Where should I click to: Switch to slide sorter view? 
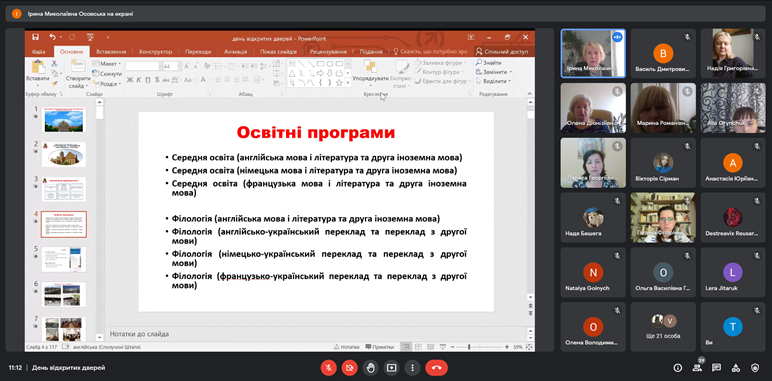pos(417,347)
